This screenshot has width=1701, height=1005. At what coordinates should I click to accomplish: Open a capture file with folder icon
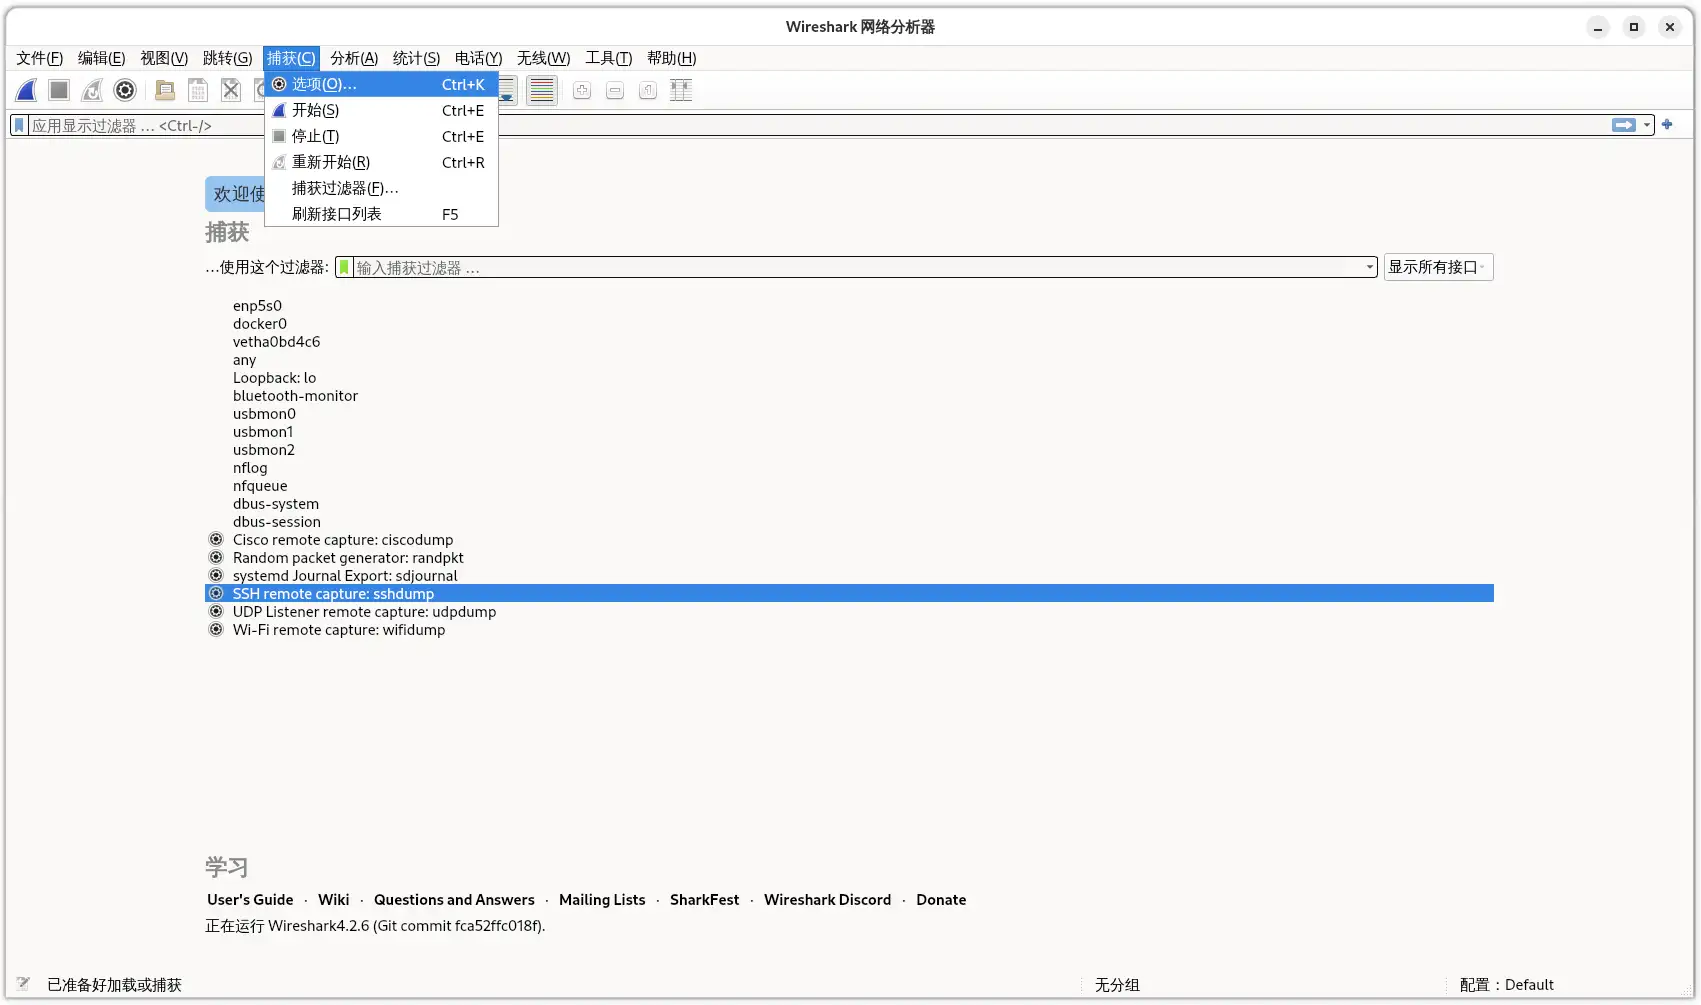(165, 91)
